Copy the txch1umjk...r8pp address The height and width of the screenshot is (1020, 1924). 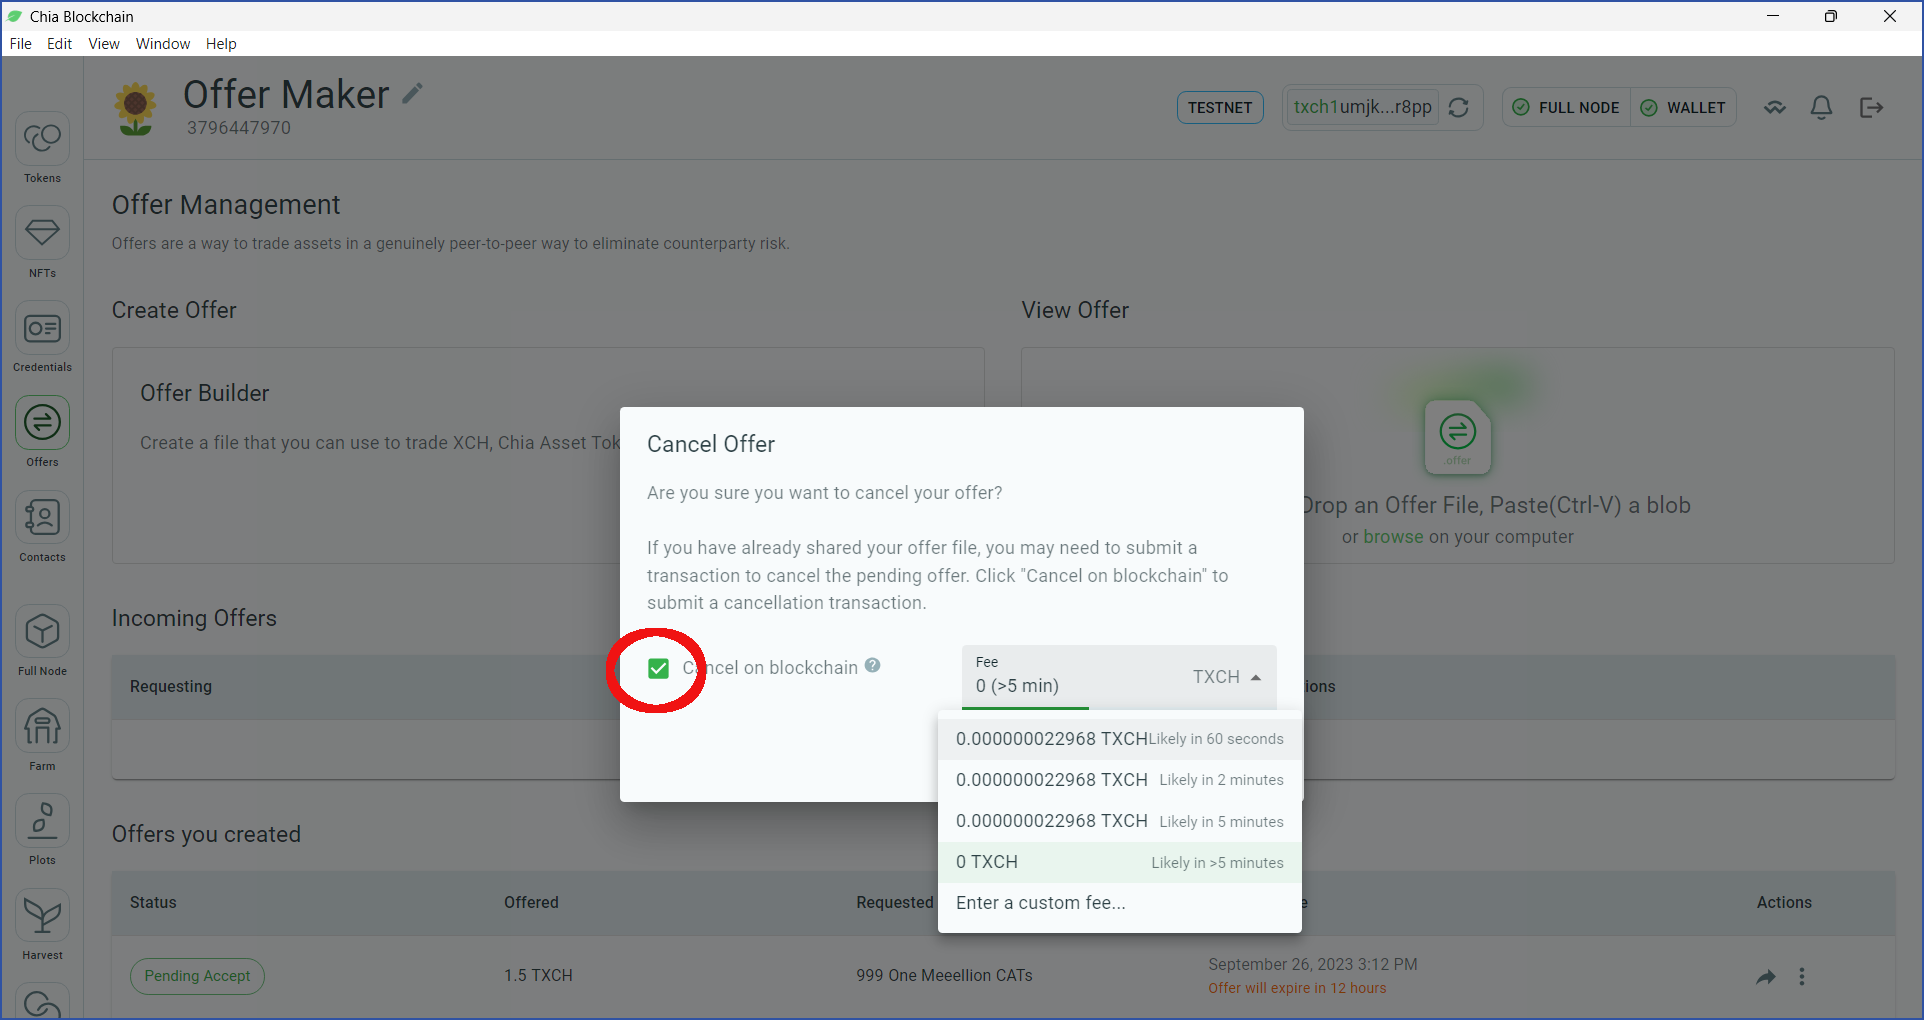click(1362, 107)
